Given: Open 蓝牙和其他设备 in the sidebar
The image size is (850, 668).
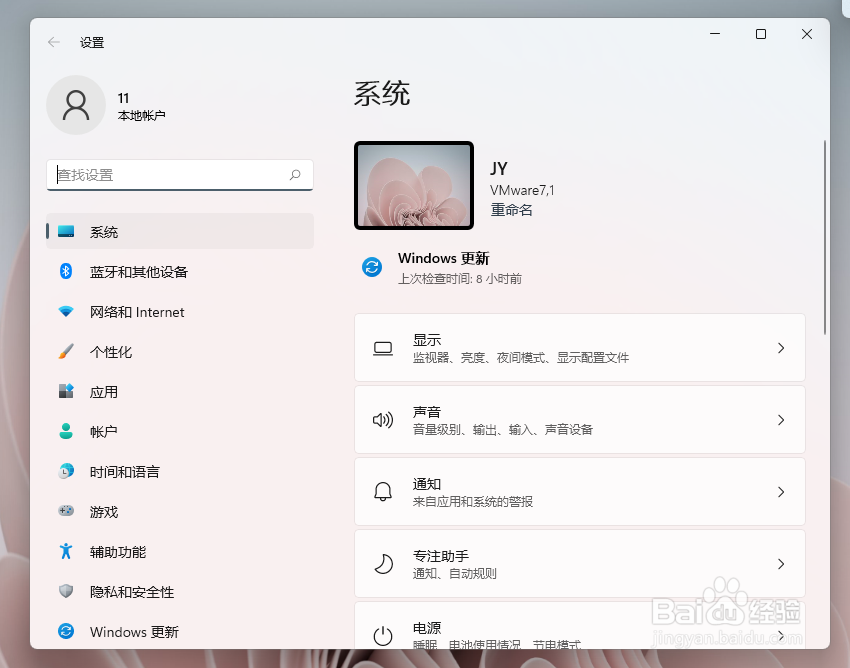Looking at the screenshot, I should 180,272.
